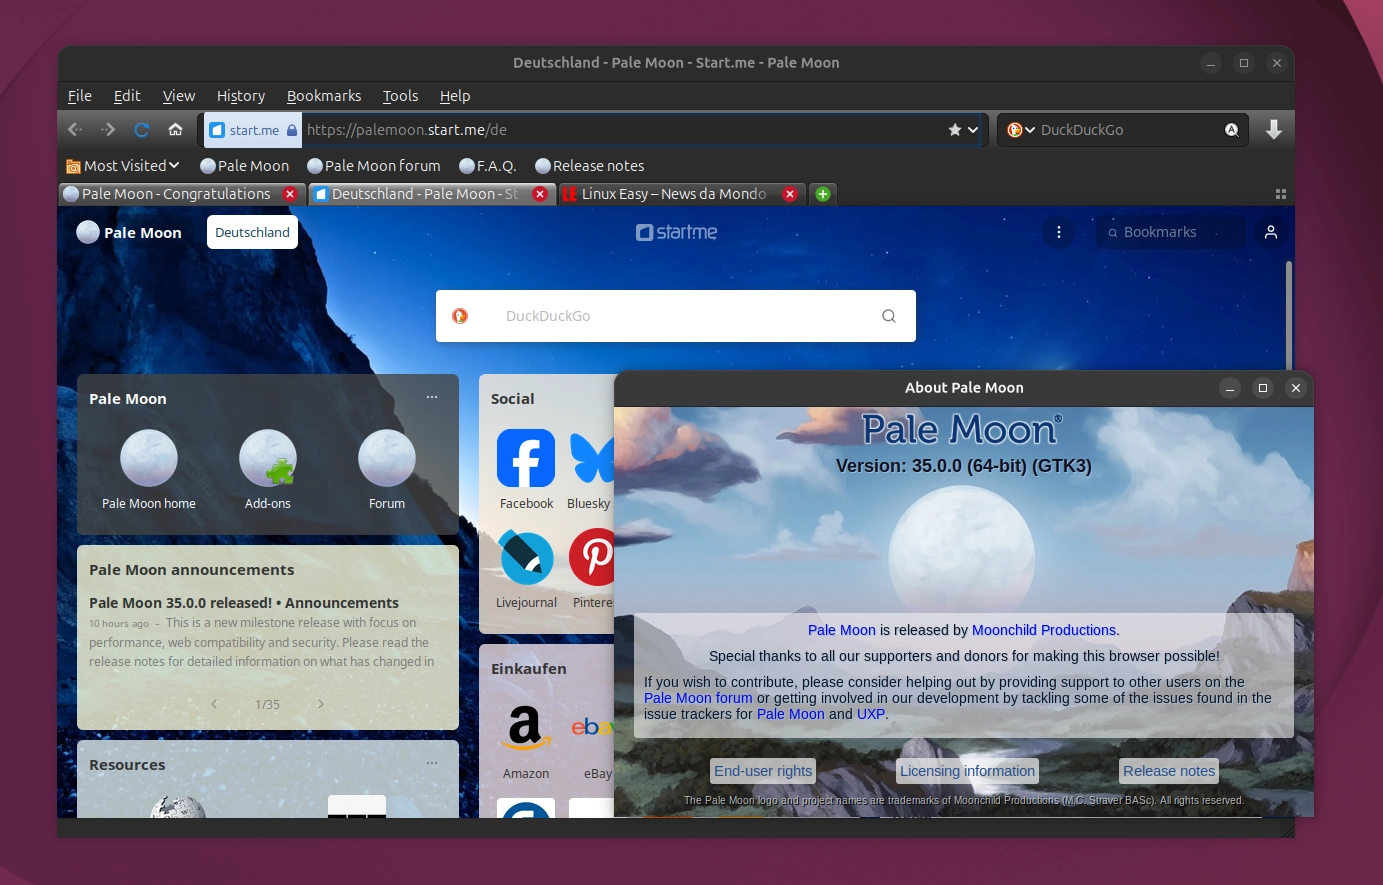
Task: Go back with the browser back arrow
Action: click(x=75, y=130)
